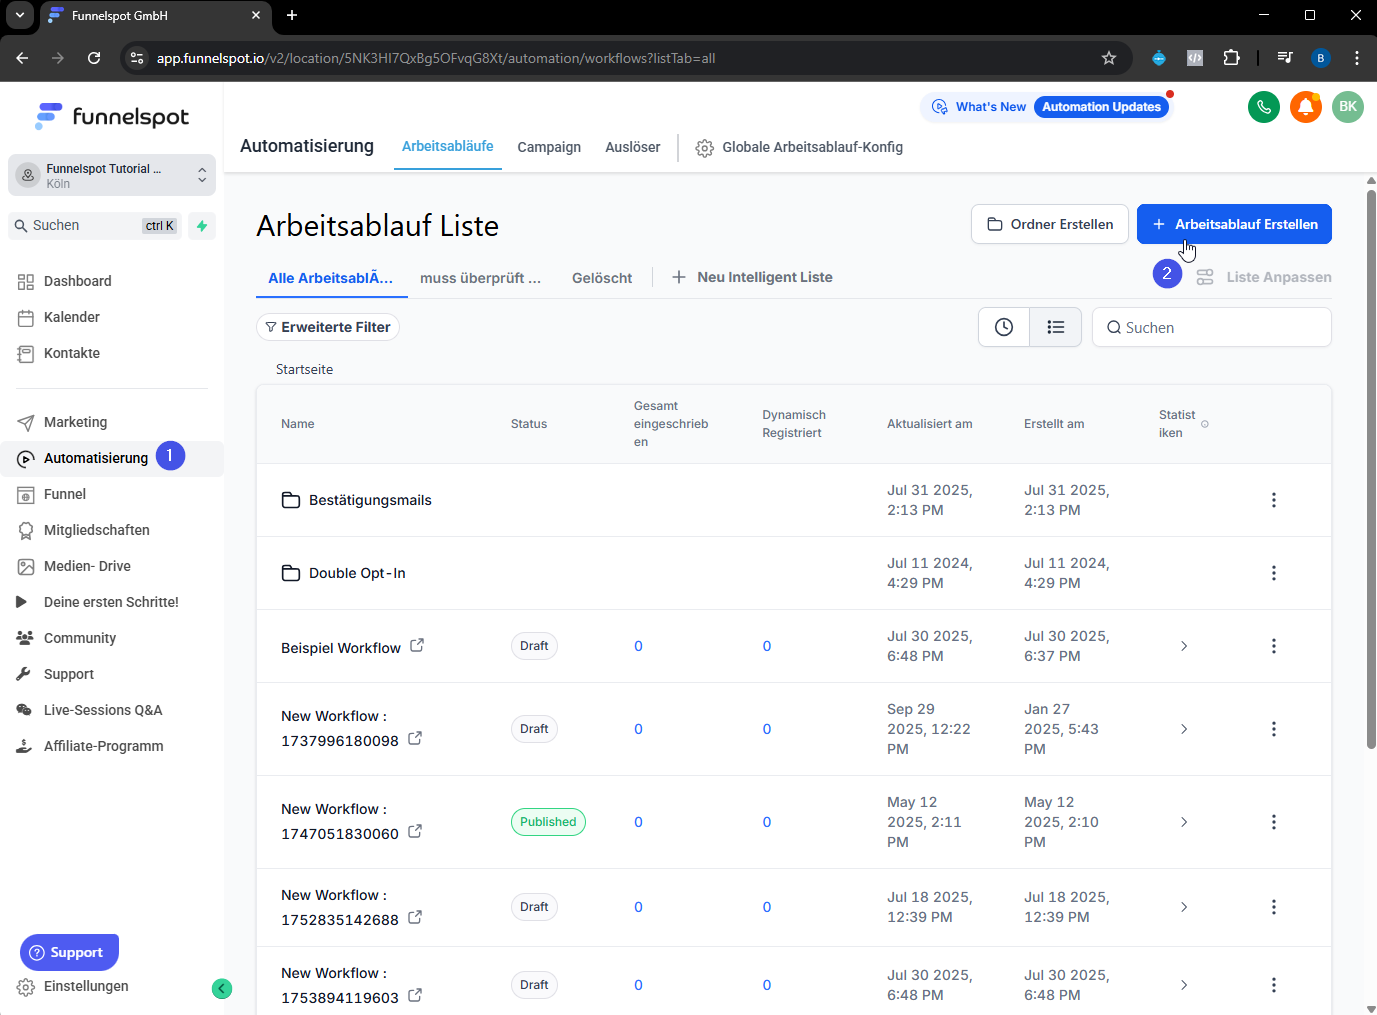
Task: Open workflow 1737996180098 external link icon
Action: tap(415, 739)
